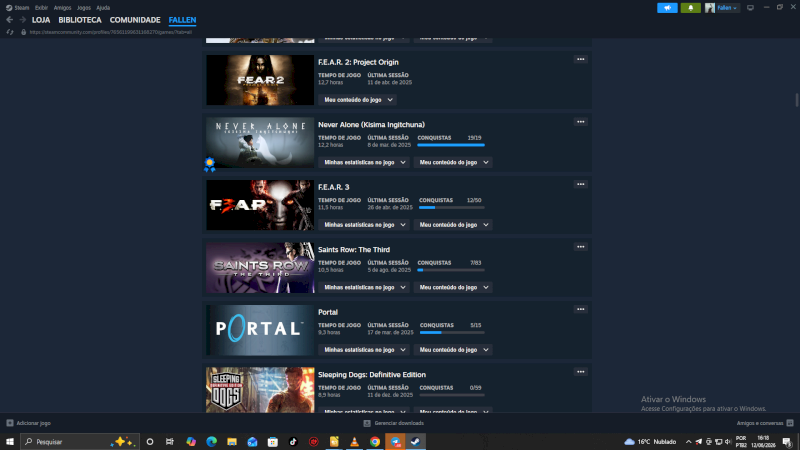This screenshot has height=450, width=800.
Task: Open more options for Never Alone
Action: 581,122
